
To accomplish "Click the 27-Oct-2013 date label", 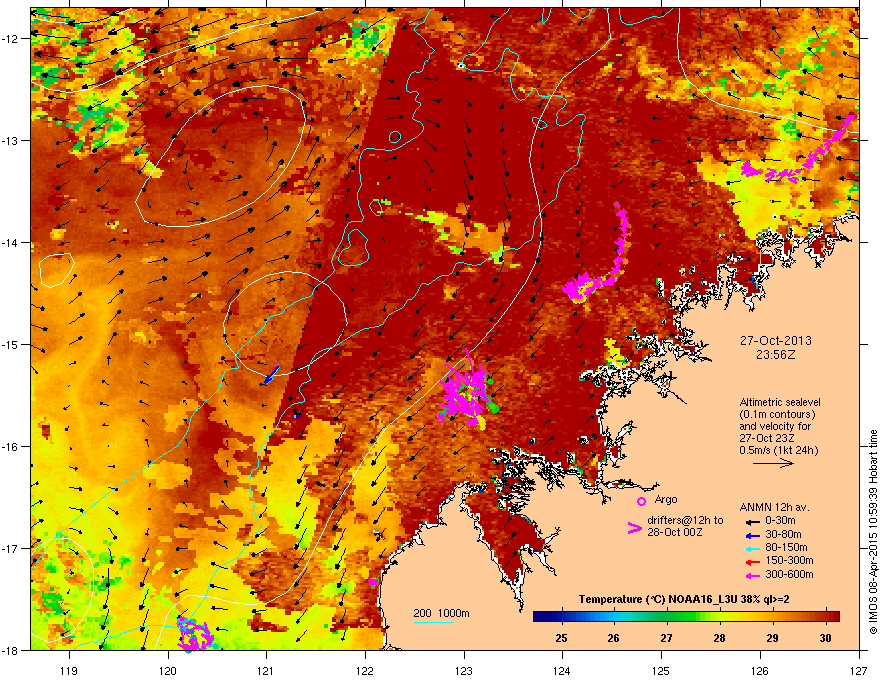I will click(x=776, y=341).
